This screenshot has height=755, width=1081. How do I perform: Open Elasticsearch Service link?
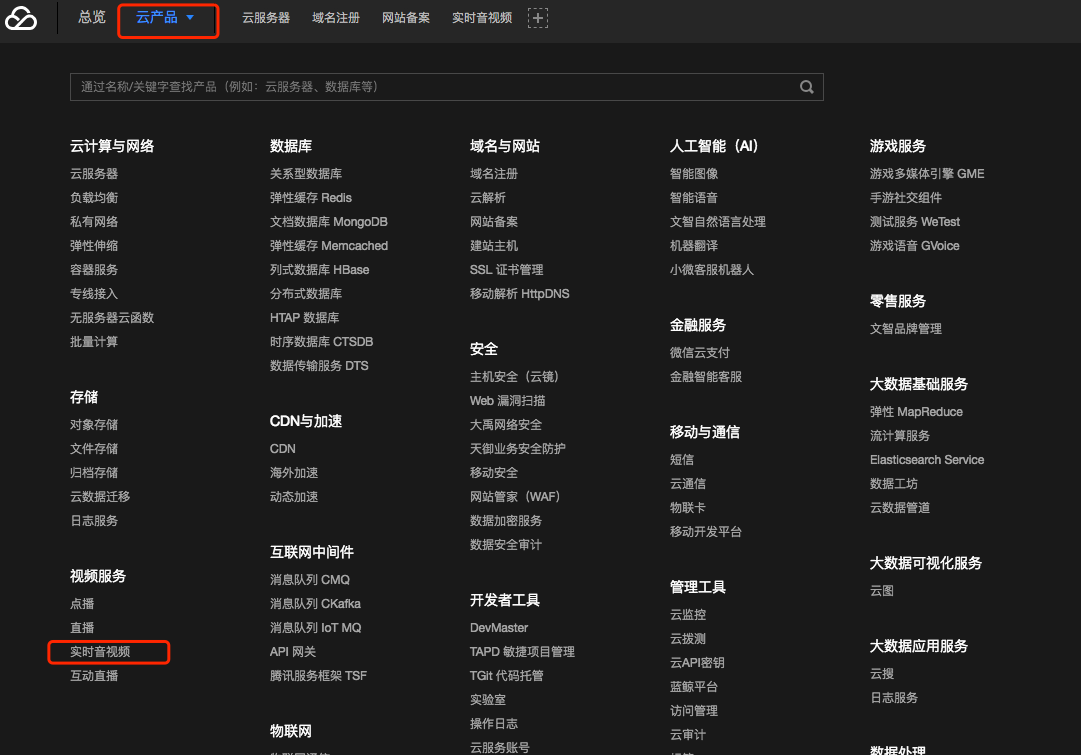(x=927, y=460)
